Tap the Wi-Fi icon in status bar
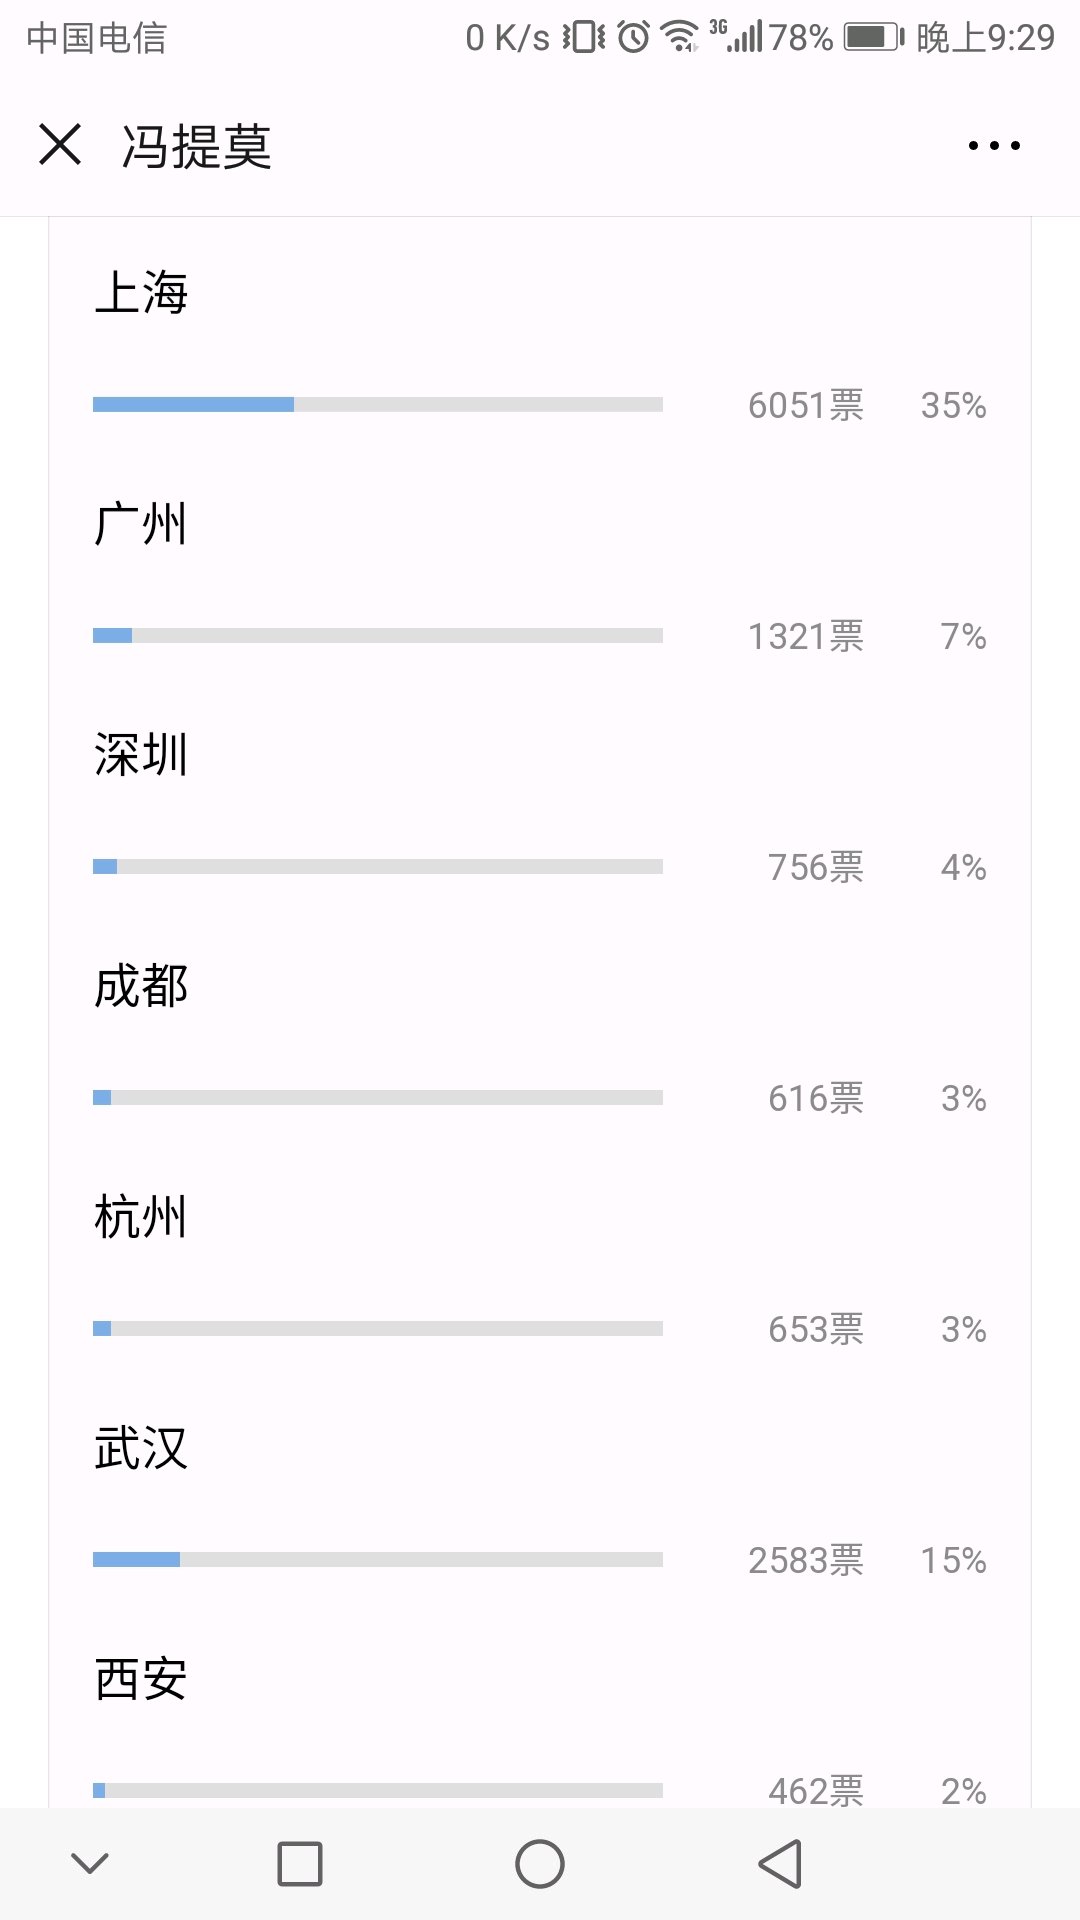This screenshot has height=1920, width=1080. coord(680,37)
